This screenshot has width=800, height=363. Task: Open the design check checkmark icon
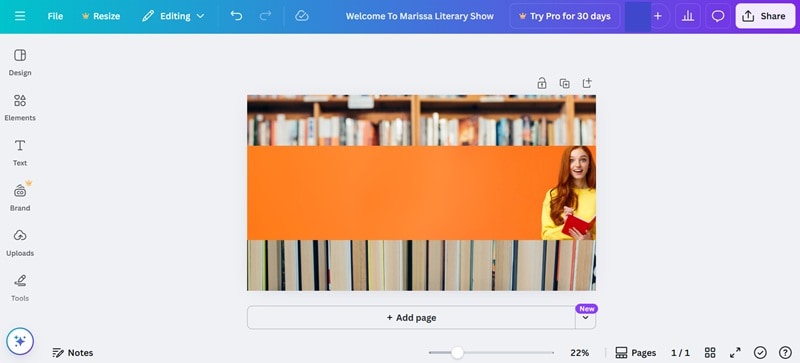[760, 353]
